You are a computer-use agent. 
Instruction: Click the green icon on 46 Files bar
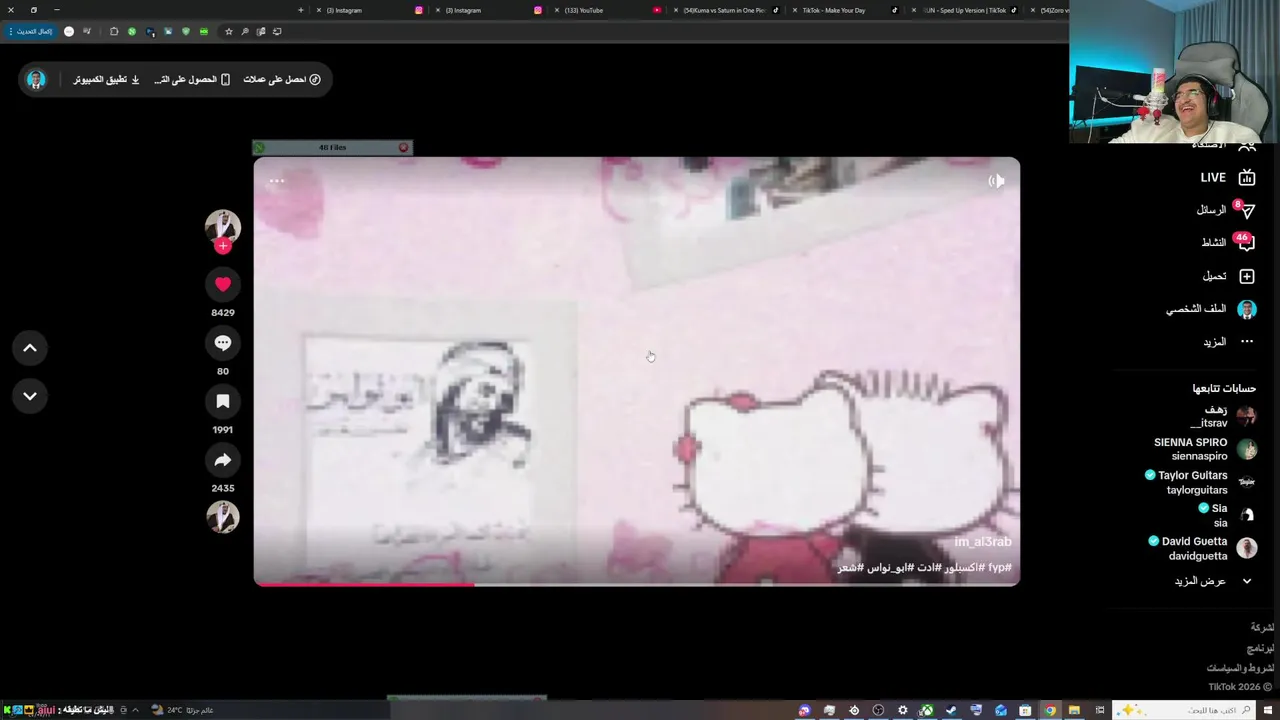259,147
